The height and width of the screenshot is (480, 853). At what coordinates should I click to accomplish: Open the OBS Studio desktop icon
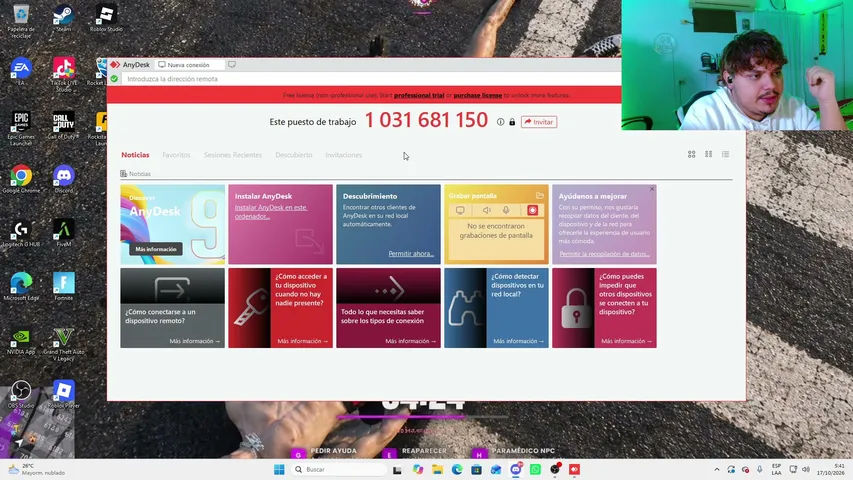tap(21, 394)
